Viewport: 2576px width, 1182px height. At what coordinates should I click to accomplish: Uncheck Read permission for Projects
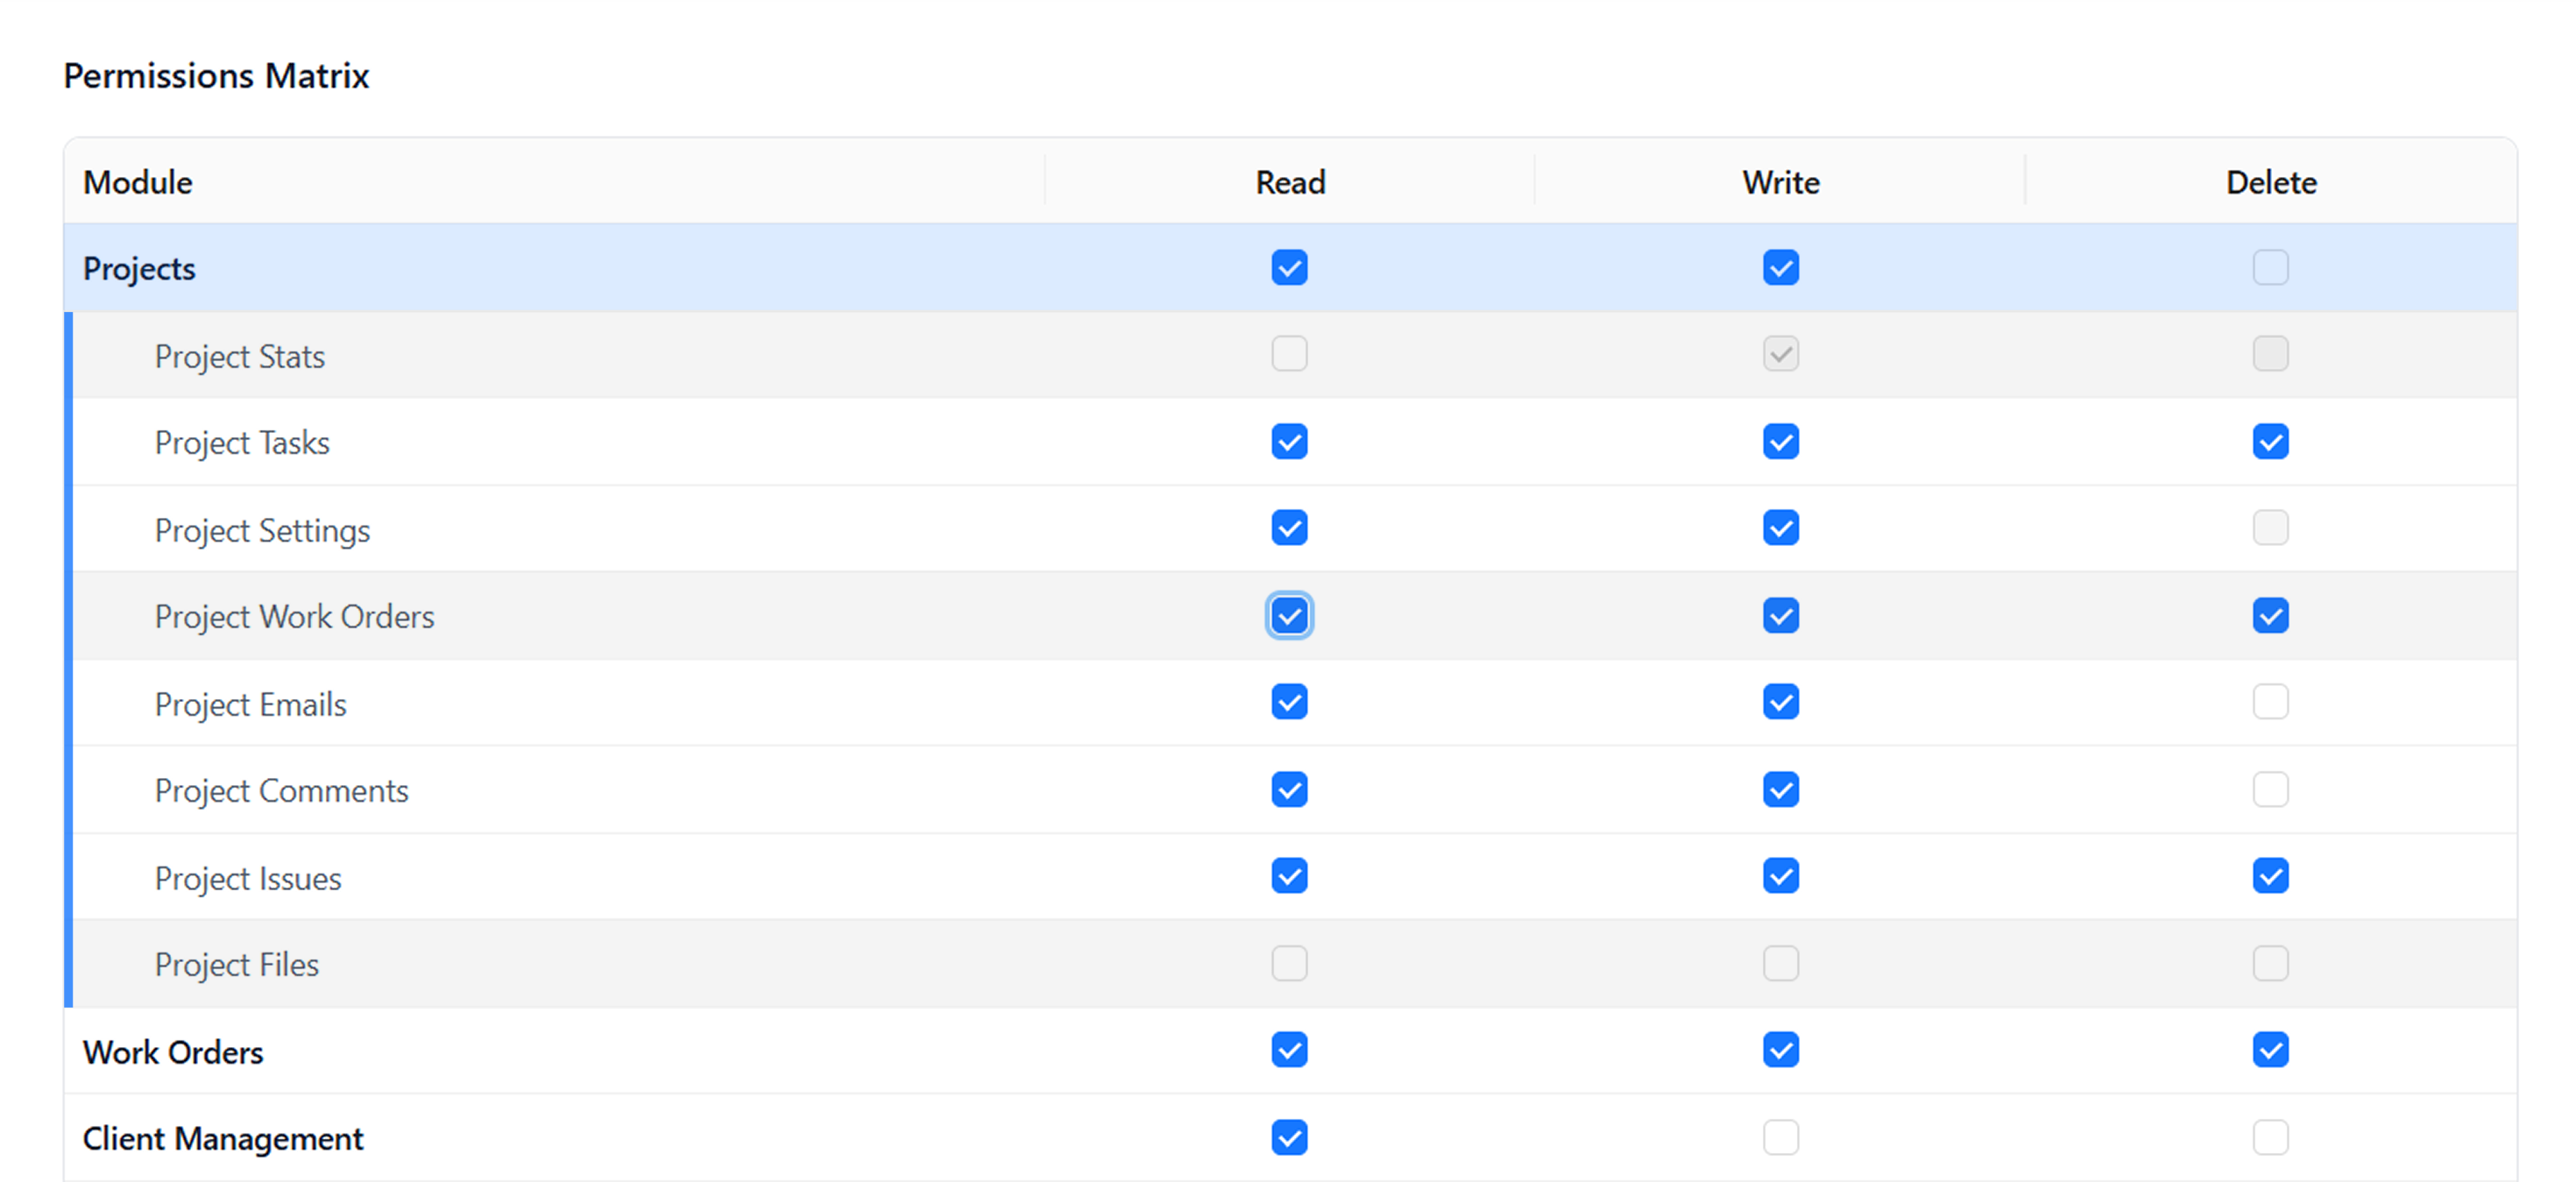pyautogui.click(x=1289, y=267)
